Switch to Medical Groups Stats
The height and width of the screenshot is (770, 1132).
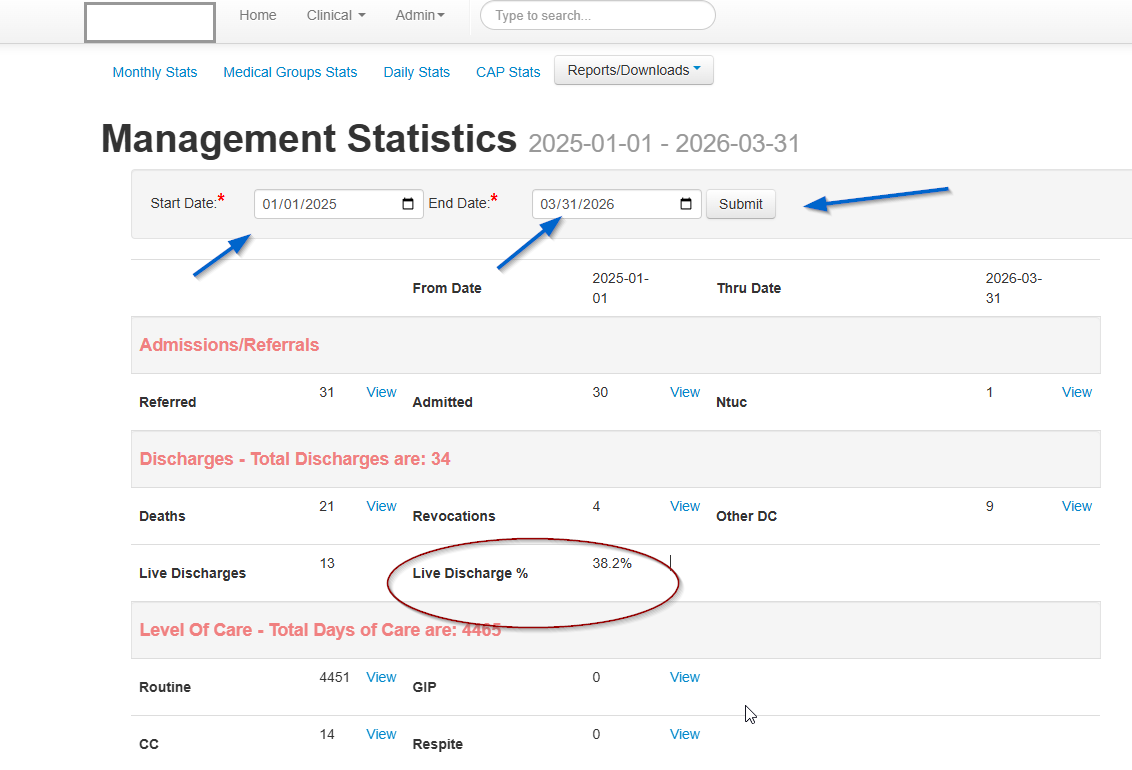(290, 72)
